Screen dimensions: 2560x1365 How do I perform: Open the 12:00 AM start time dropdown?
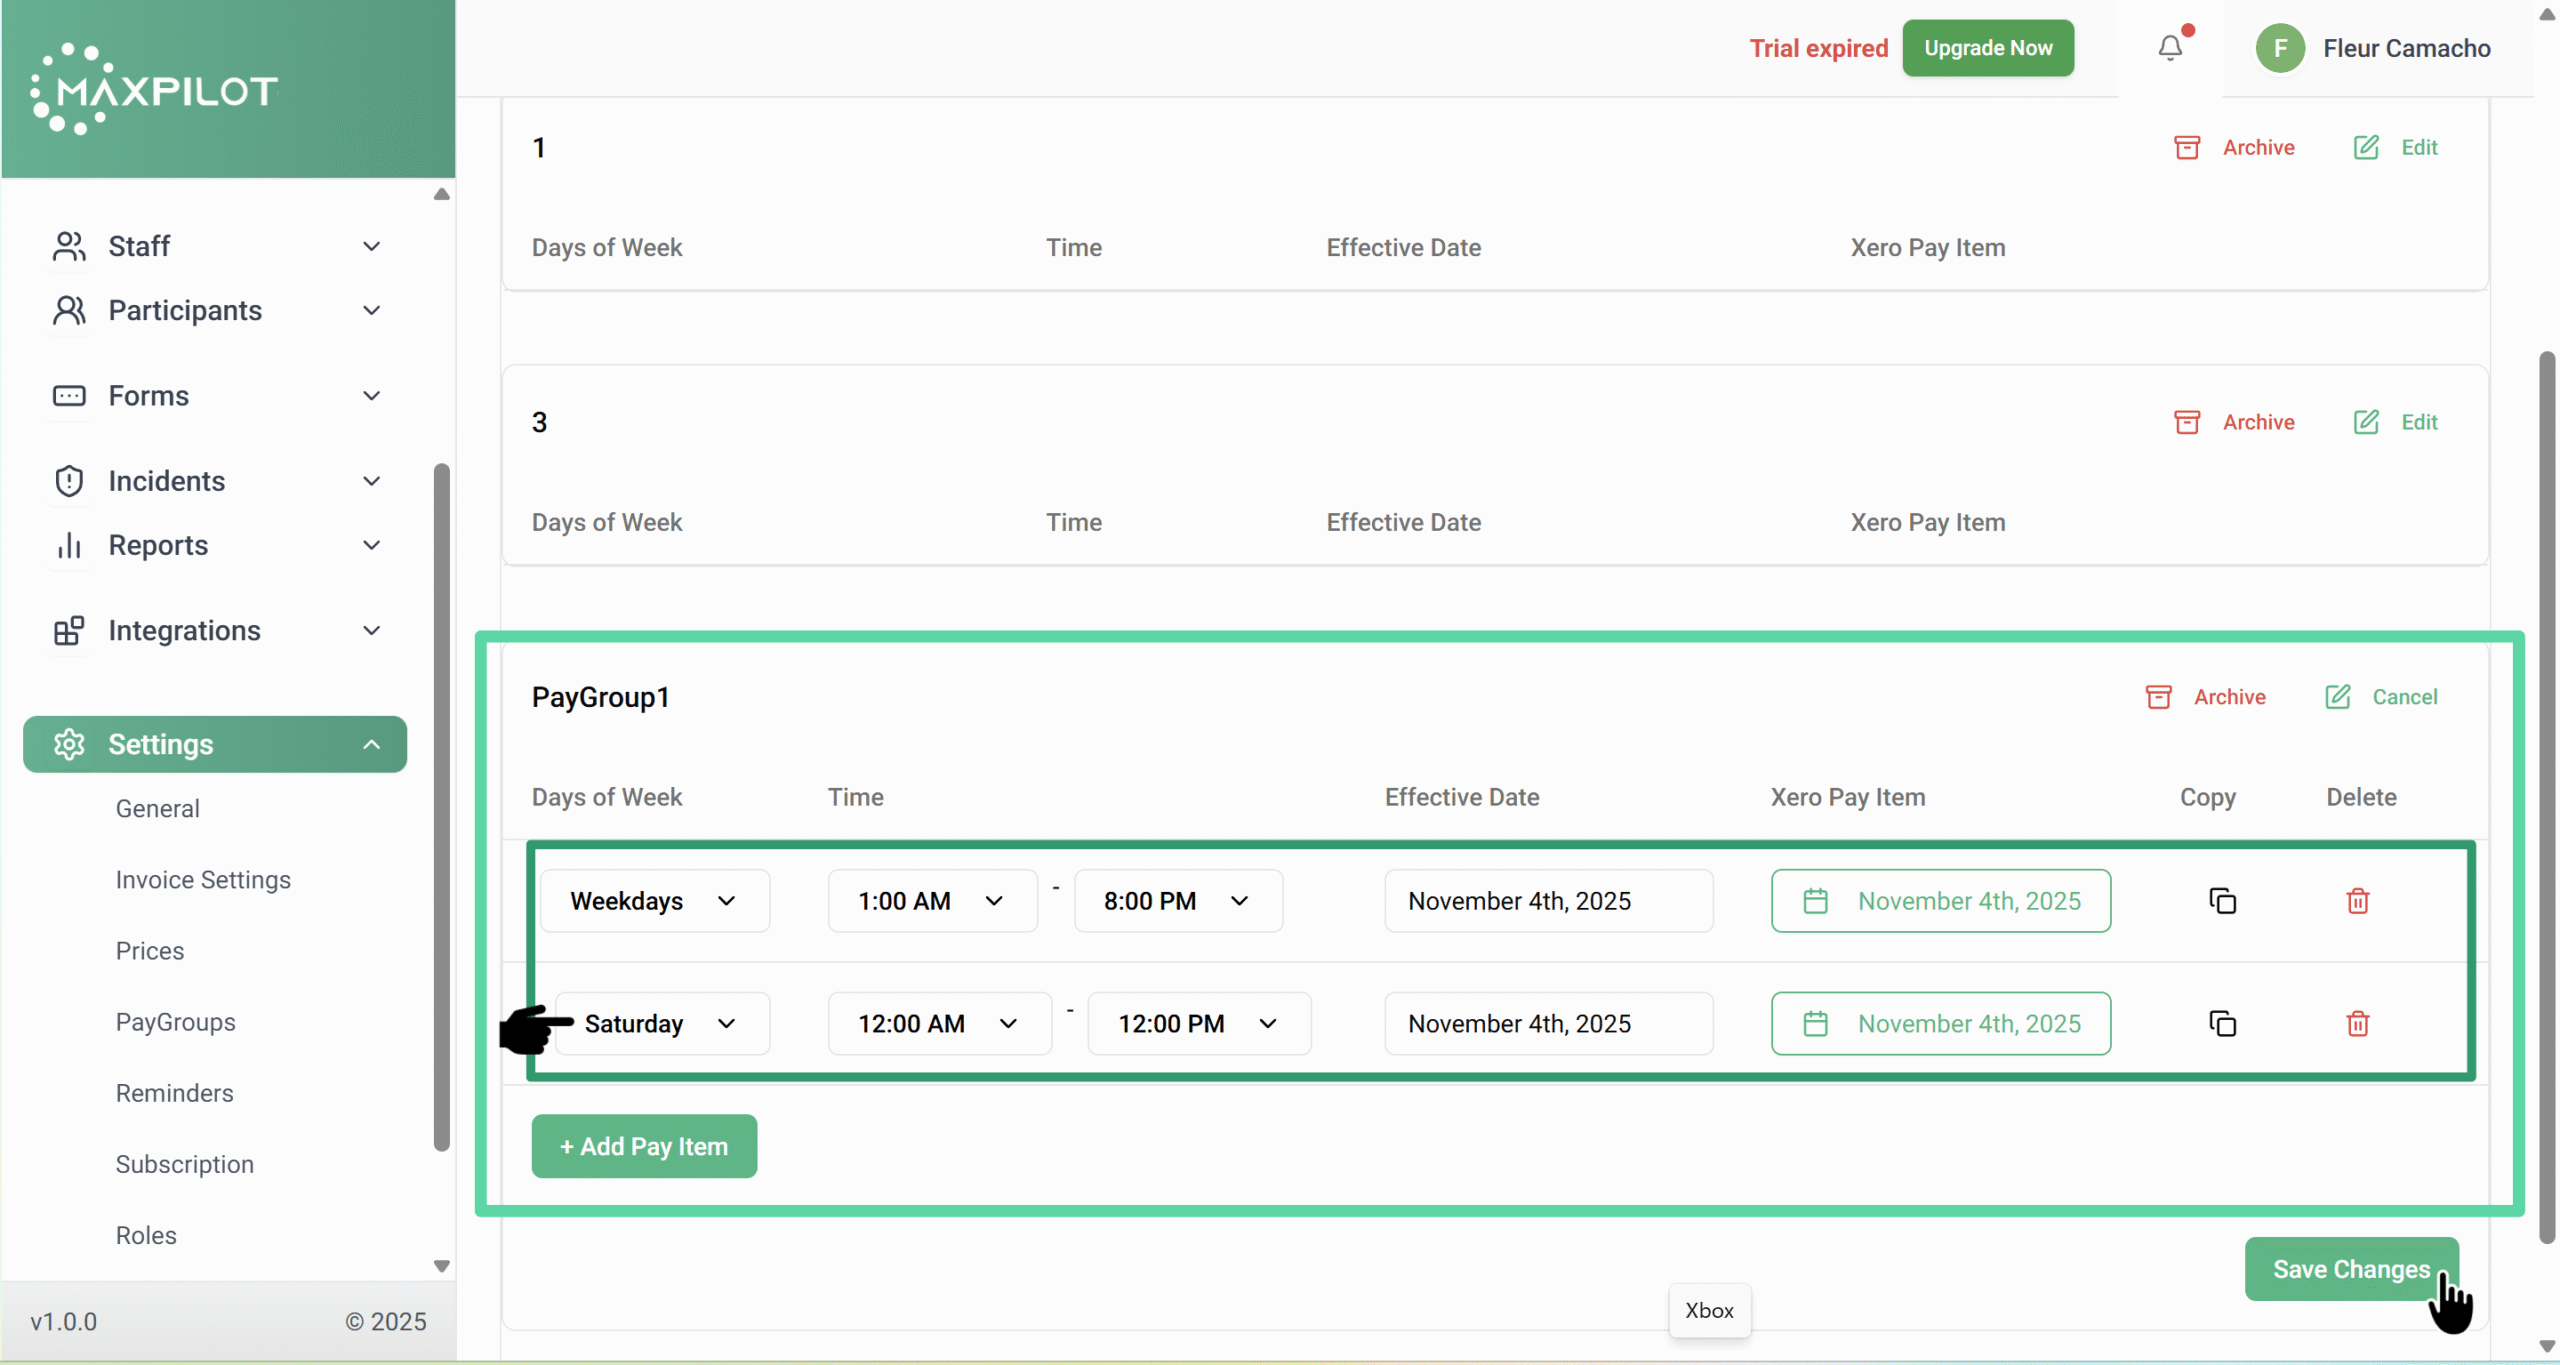[938, 1024]
